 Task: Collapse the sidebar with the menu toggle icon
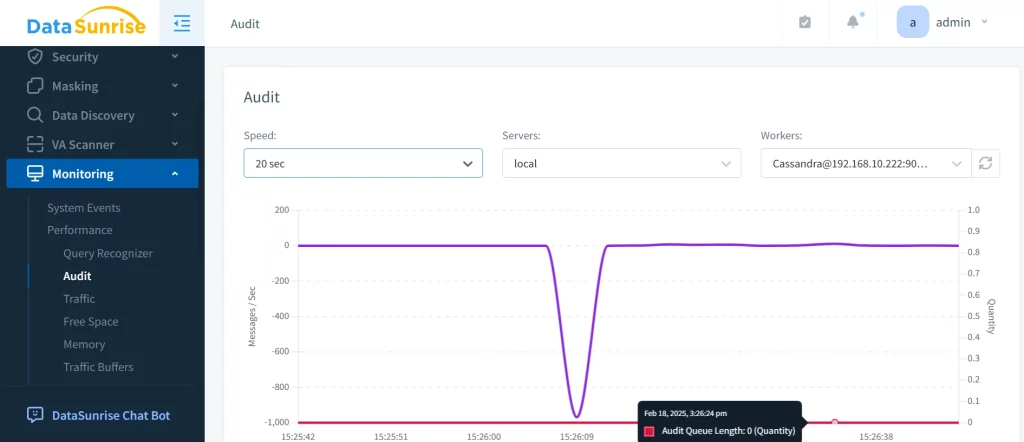pyautogui.click(x=181, y=23)
